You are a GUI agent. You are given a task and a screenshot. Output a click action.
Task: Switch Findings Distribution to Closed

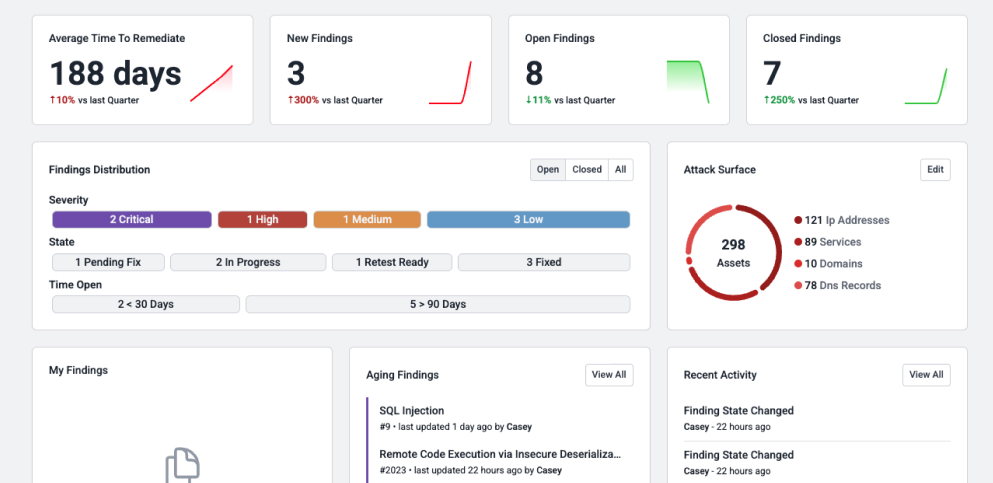pyautogui.click(x=587, y=170)
